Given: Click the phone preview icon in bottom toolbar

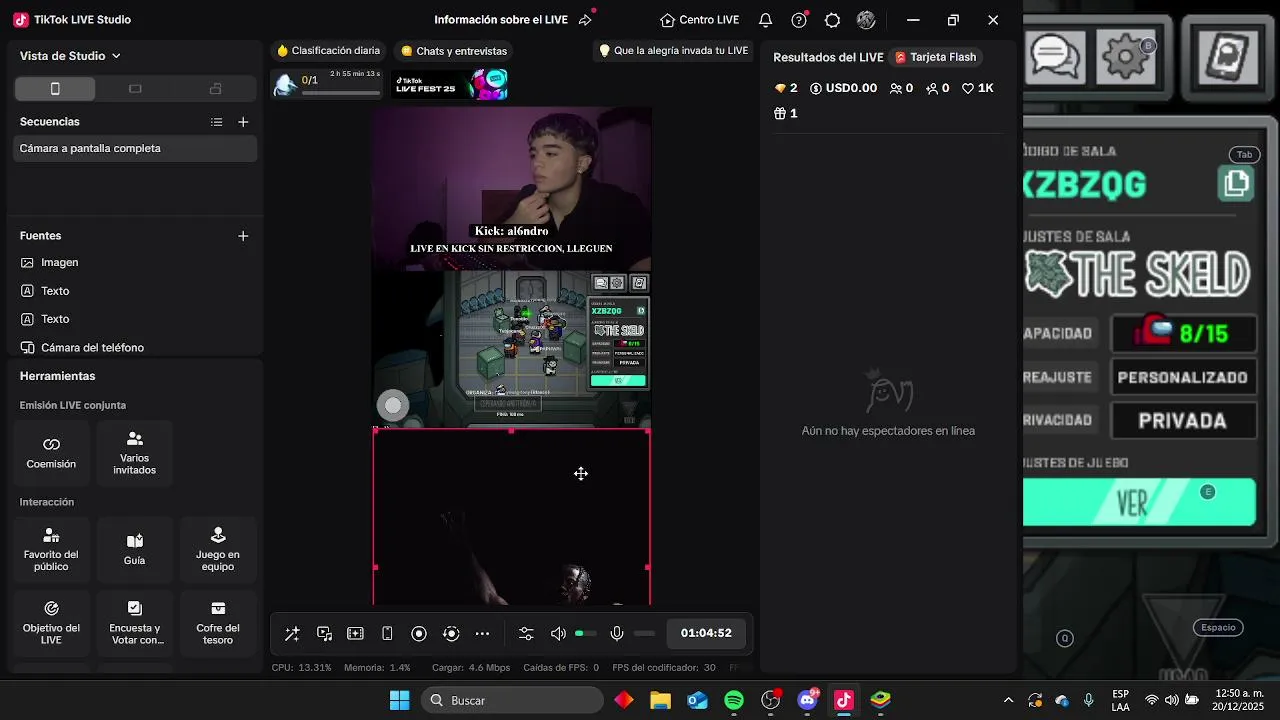Looking at the screenshot, I should [387, 633].
